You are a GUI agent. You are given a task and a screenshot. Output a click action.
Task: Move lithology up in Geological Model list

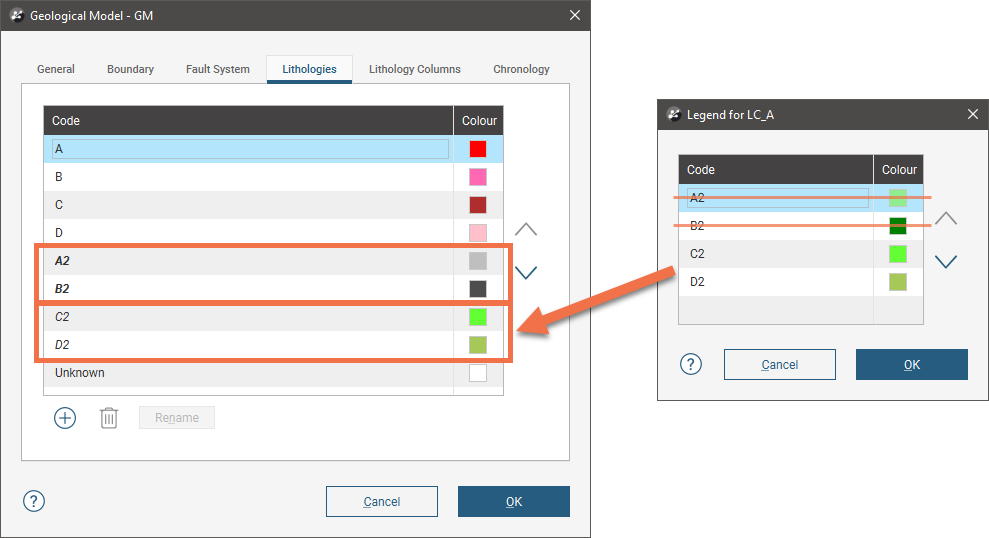[x=526, y=229]
